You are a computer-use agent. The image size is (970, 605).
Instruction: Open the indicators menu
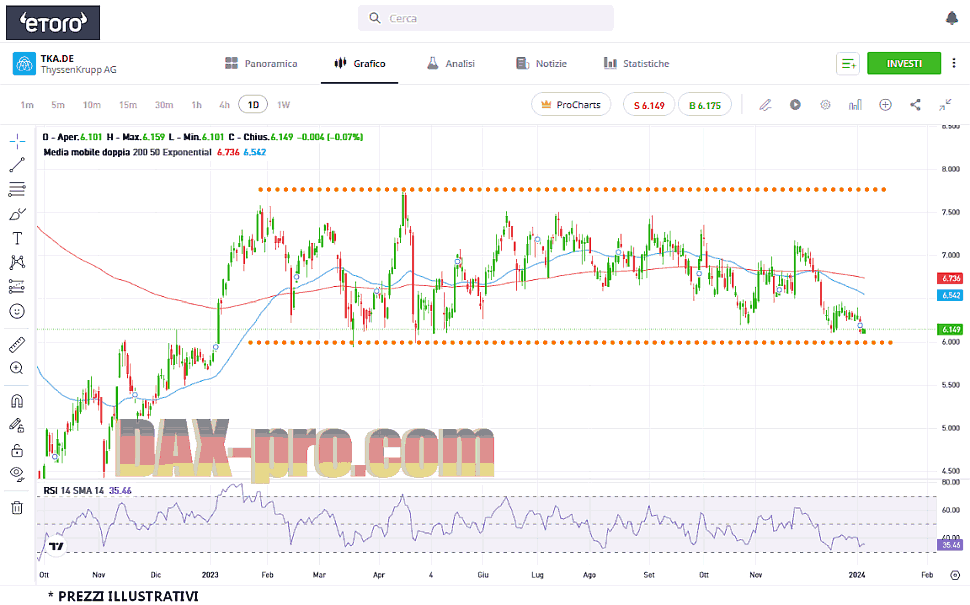coord(856,105)
